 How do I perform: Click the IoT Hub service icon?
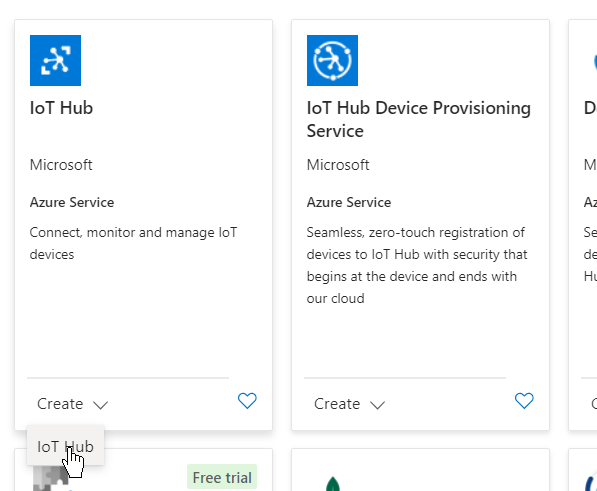click(55, 61)
